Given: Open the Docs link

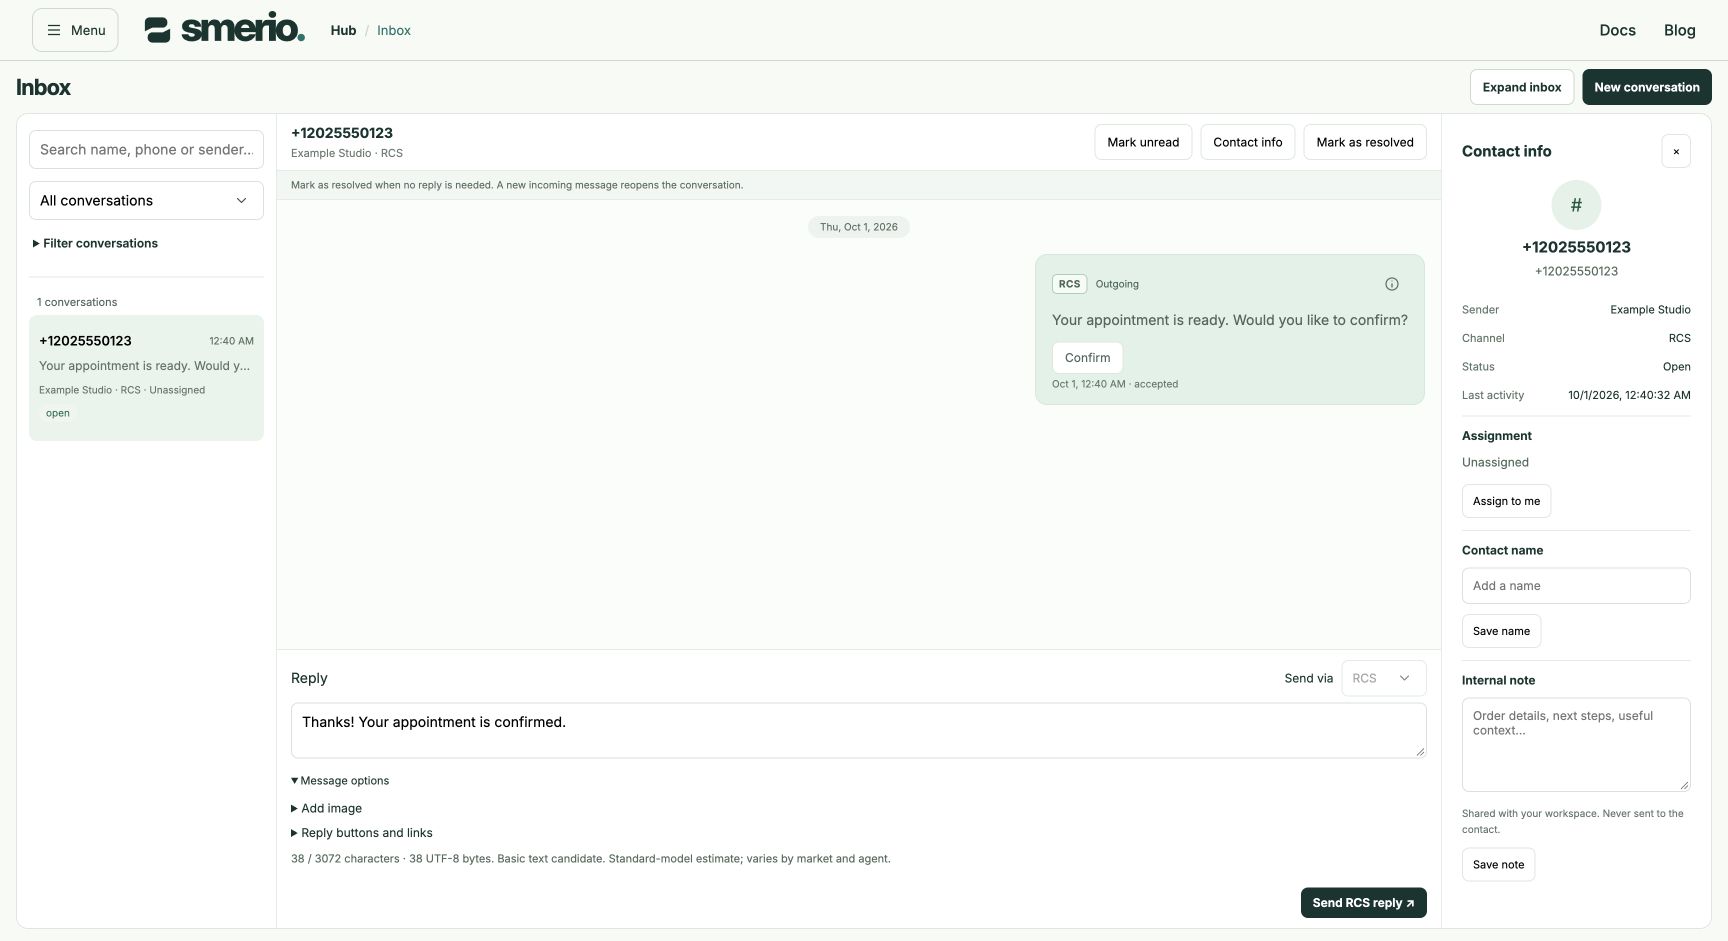Looking at the screenshot, I should tap(1617, 30).
